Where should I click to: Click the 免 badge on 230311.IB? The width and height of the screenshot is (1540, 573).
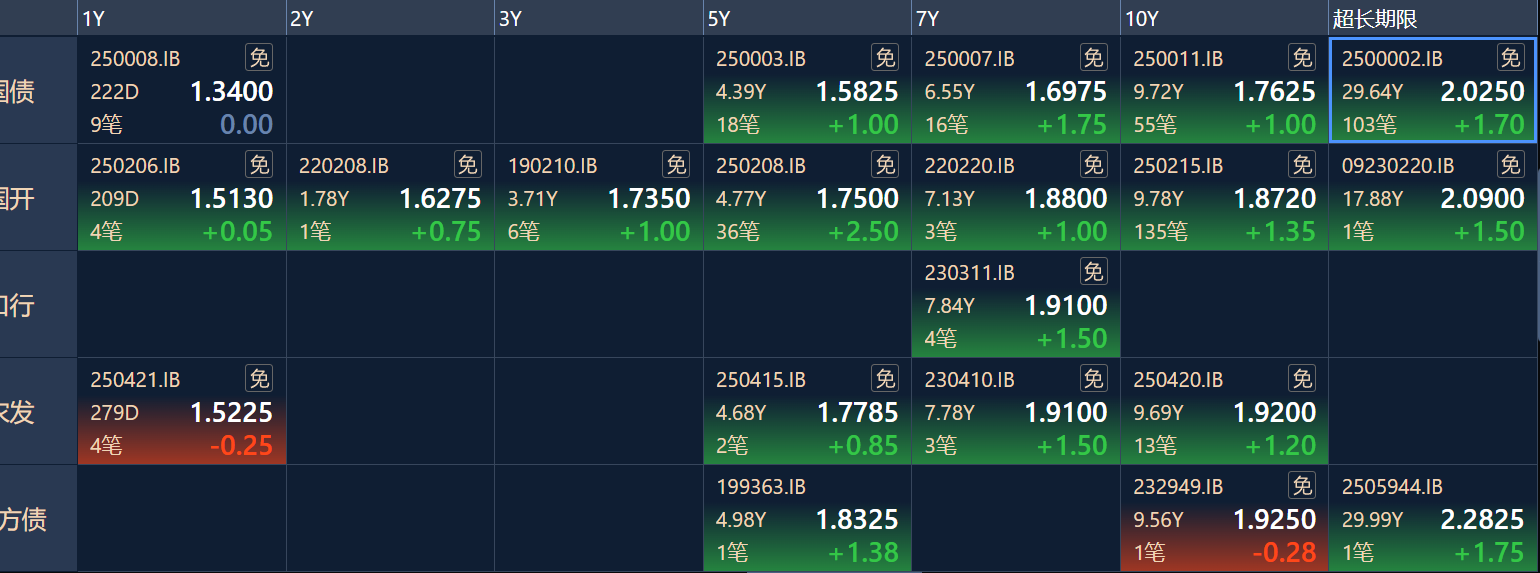coord(1094,272)
